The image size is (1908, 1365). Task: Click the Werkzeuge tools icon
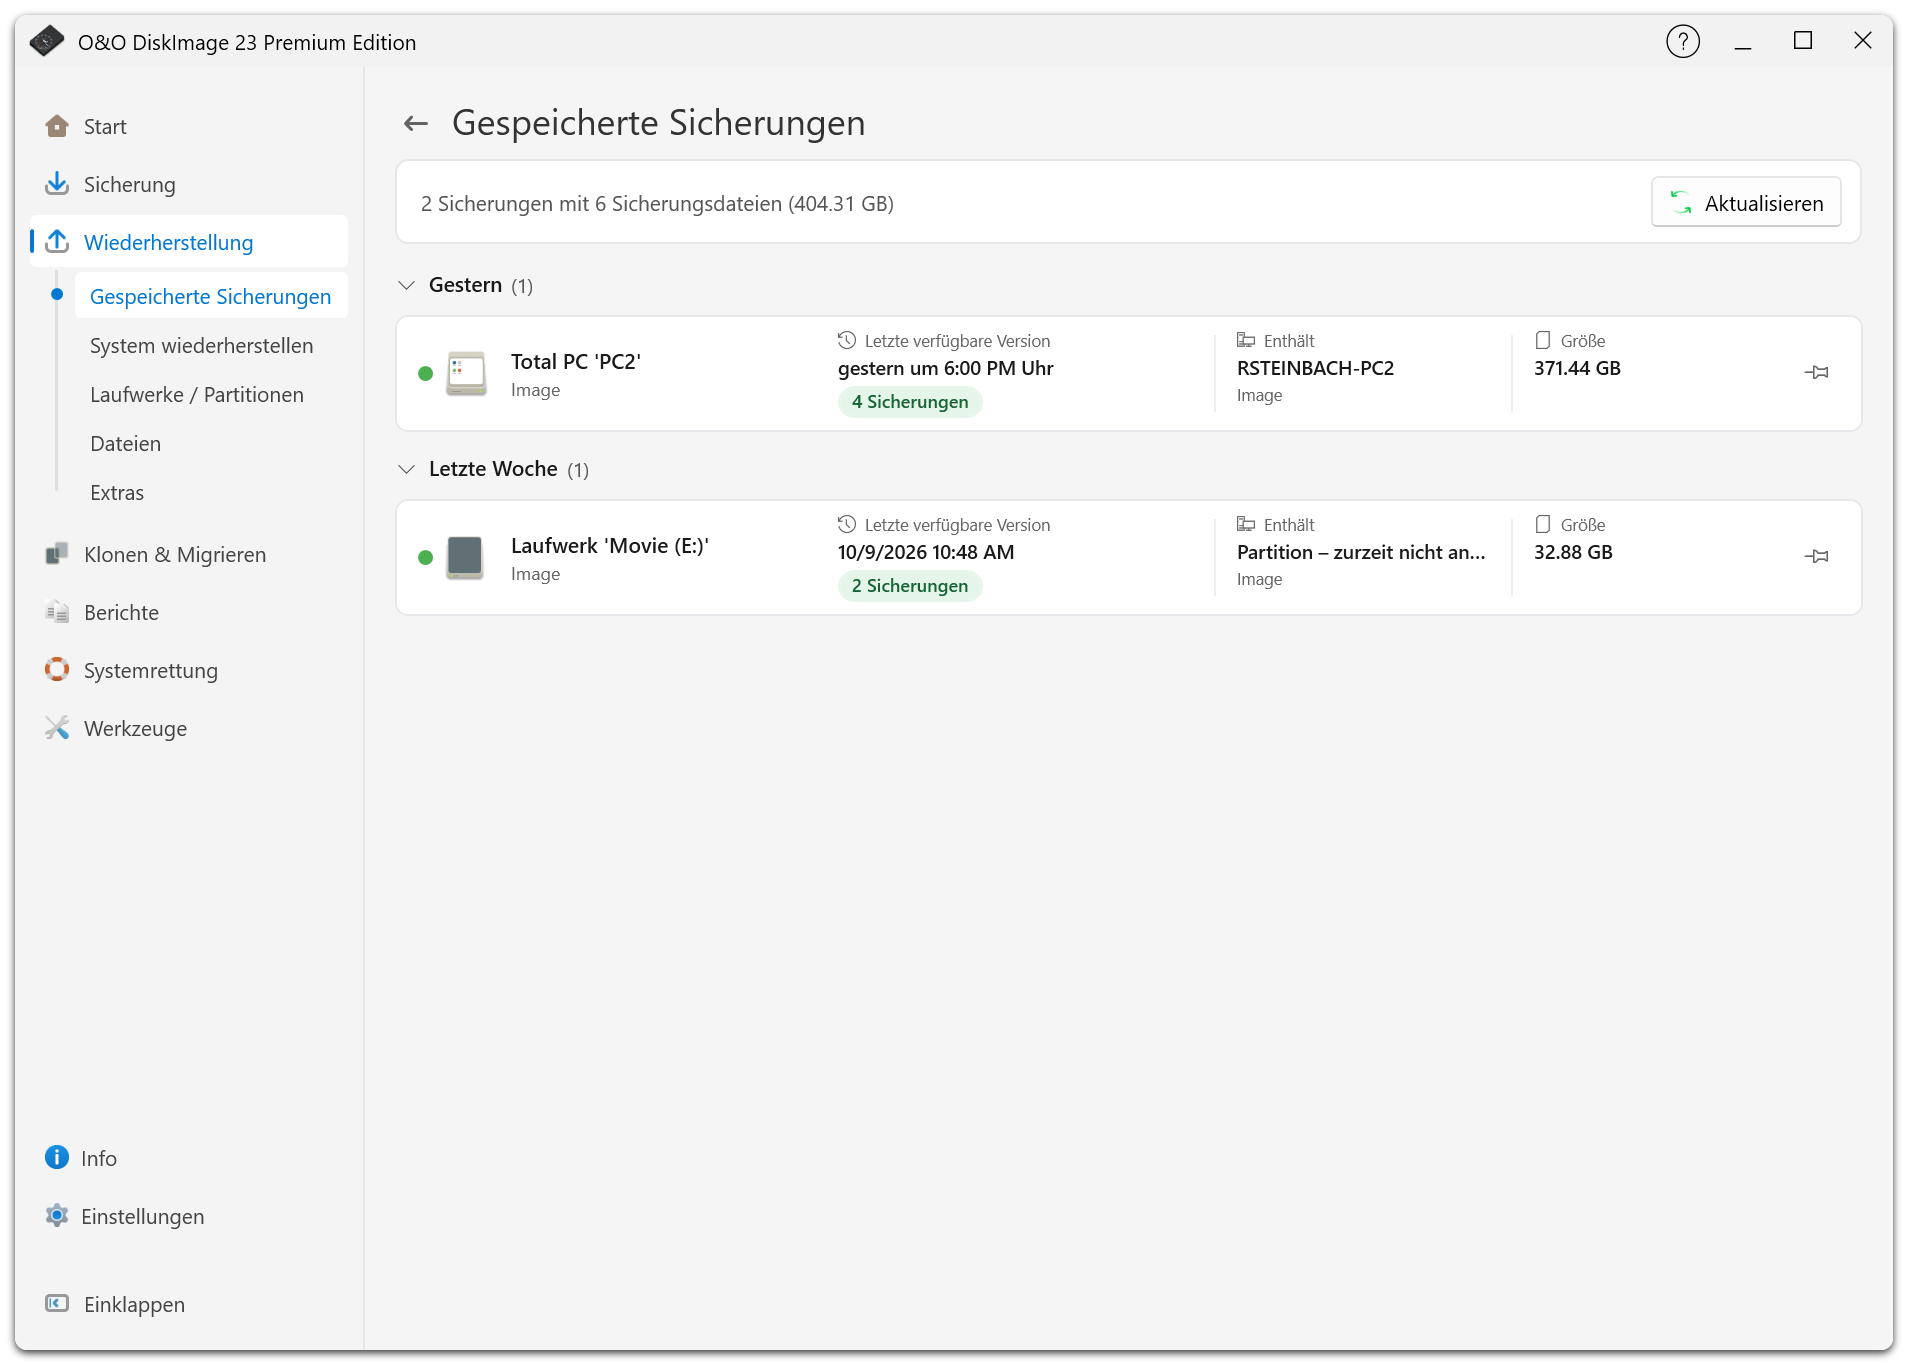click(57, 728)
